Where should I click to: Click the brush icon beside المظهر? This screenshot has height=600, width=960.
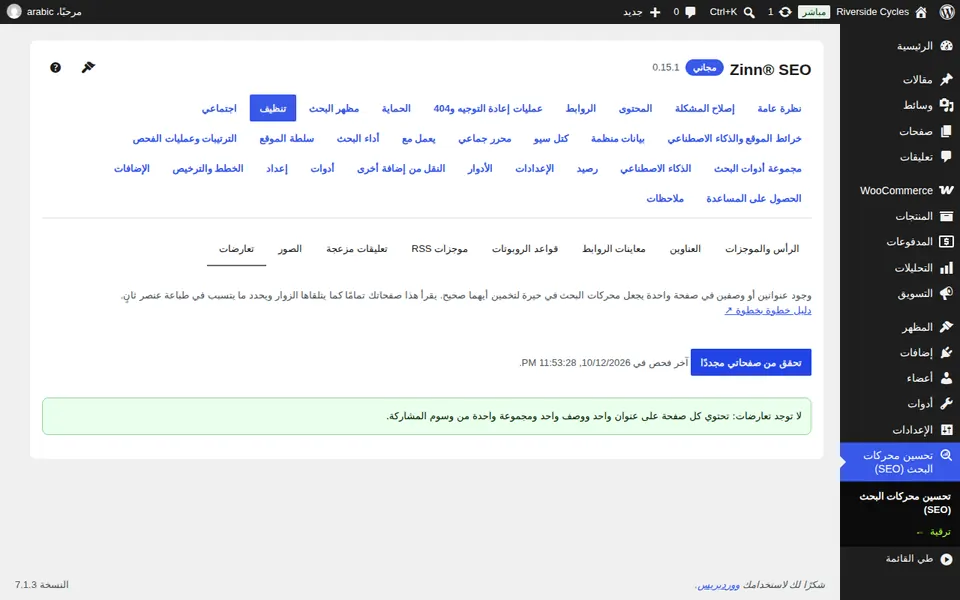[x=947, y=327]
